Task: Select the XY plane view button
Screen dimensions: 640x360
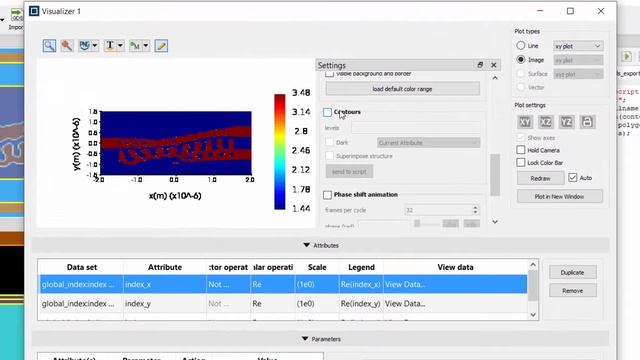Action: (x=525, y=122)
